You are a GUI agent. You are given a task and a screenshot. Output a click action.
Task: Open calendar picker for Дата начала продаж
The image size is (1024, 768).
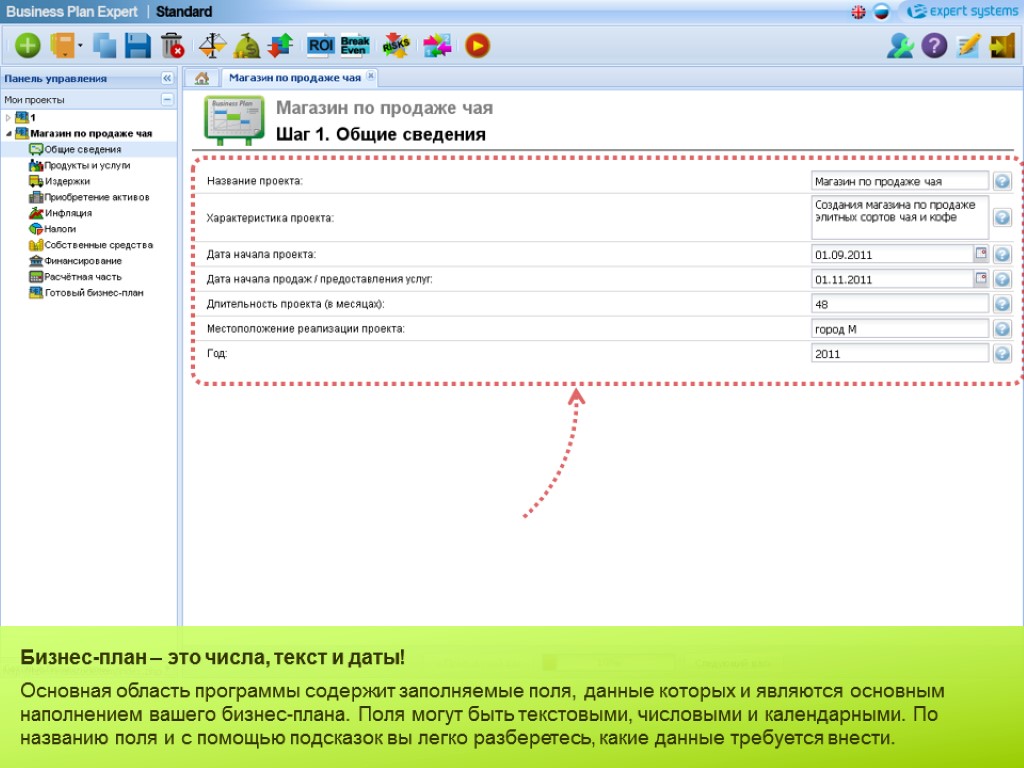[x=981, y=278]
